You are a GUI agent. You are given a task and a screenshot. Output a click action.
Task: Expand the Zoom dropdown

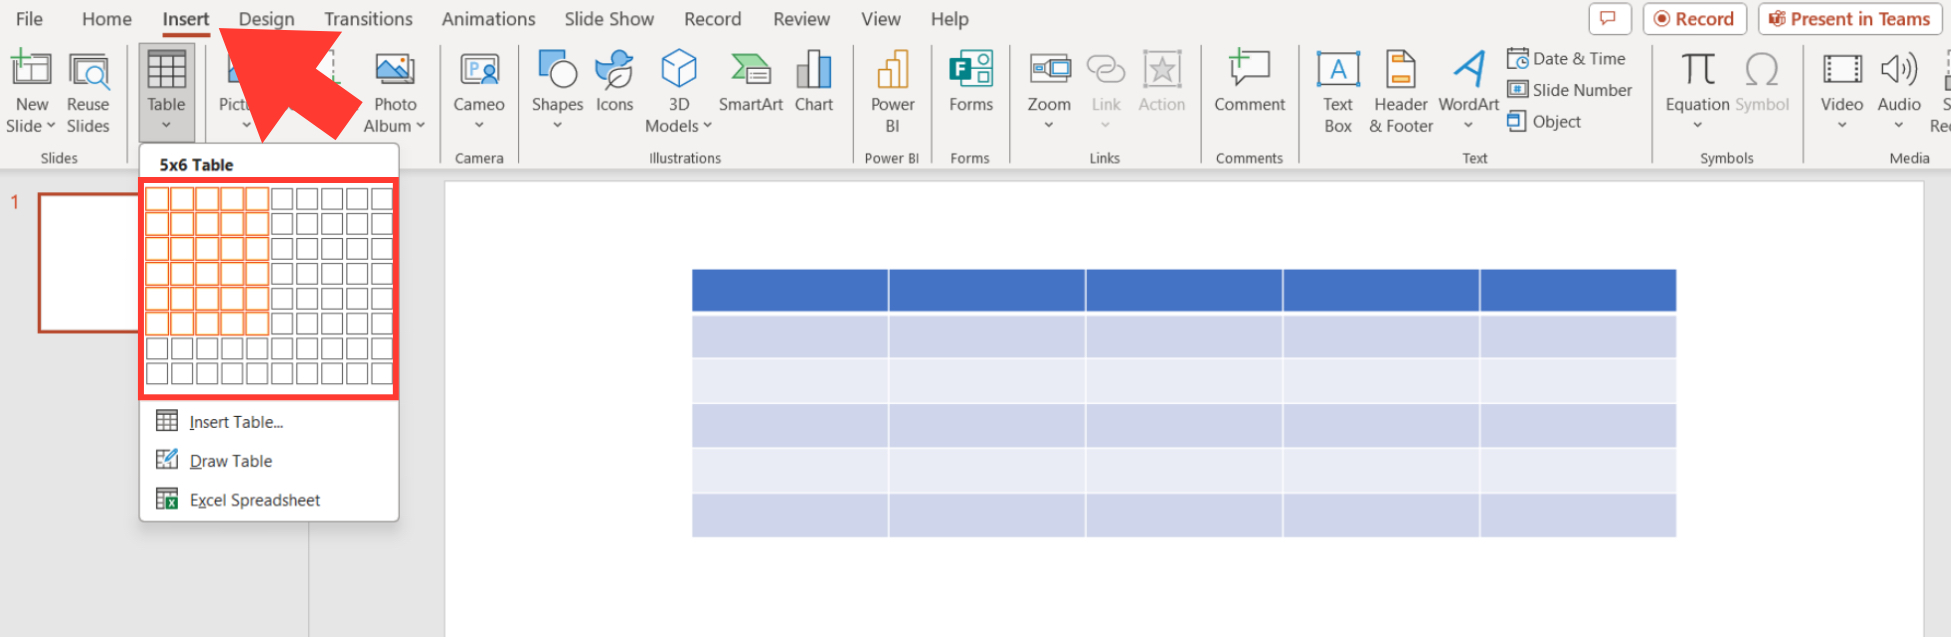pos(1049,126)
